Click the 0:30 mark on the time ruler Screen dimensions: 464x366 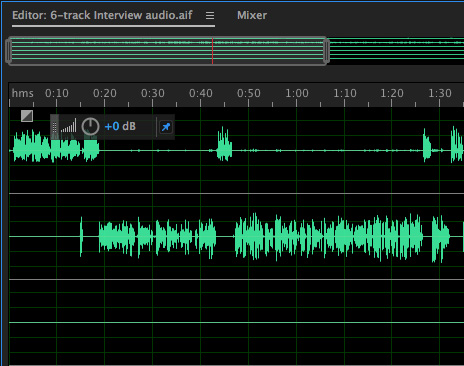[x=153, y=93]
